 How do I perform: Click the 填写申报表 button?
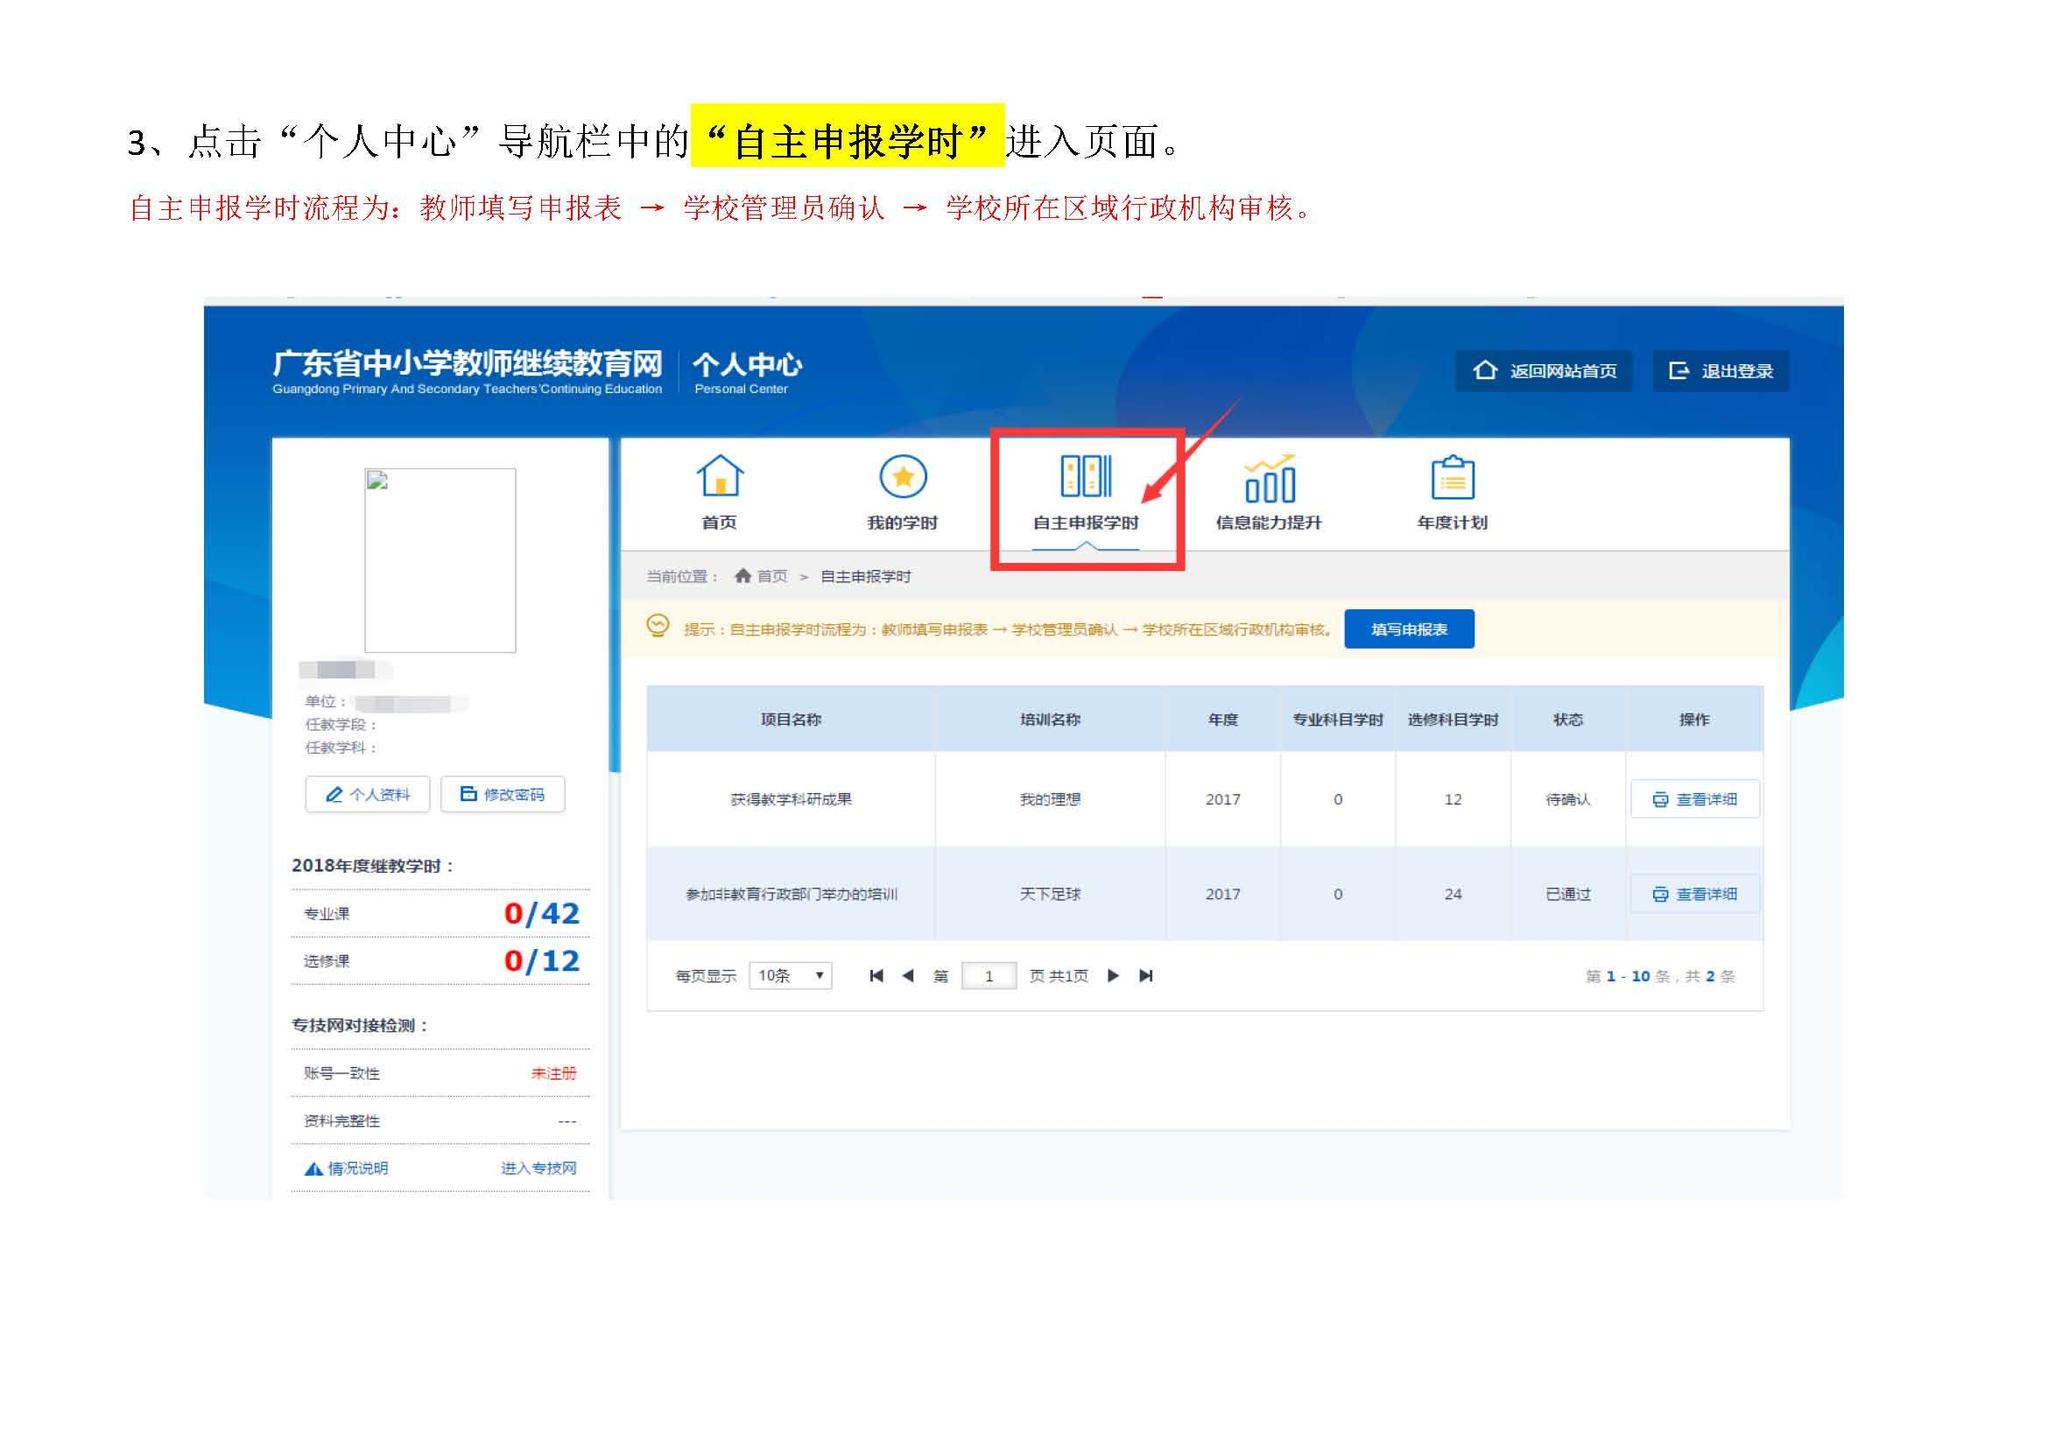pyautogui.click(x=1408, y=629)
